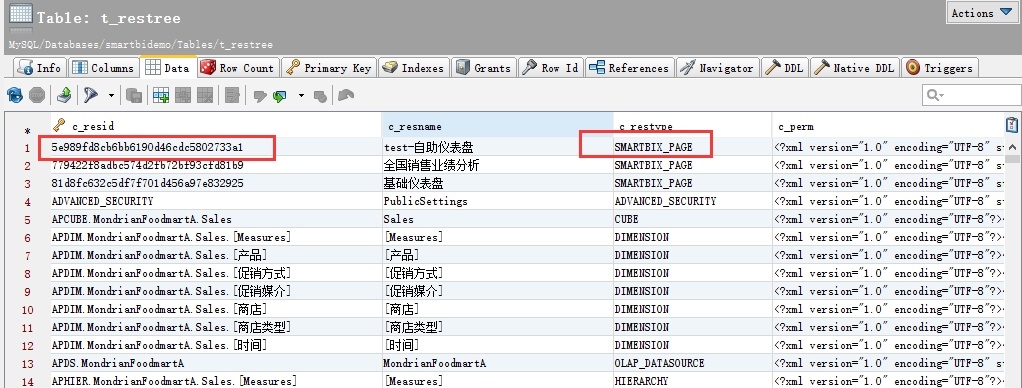Click c_perm XML cell in row 6
This screenshot has width=1022, height=388.
coord(888,237)
